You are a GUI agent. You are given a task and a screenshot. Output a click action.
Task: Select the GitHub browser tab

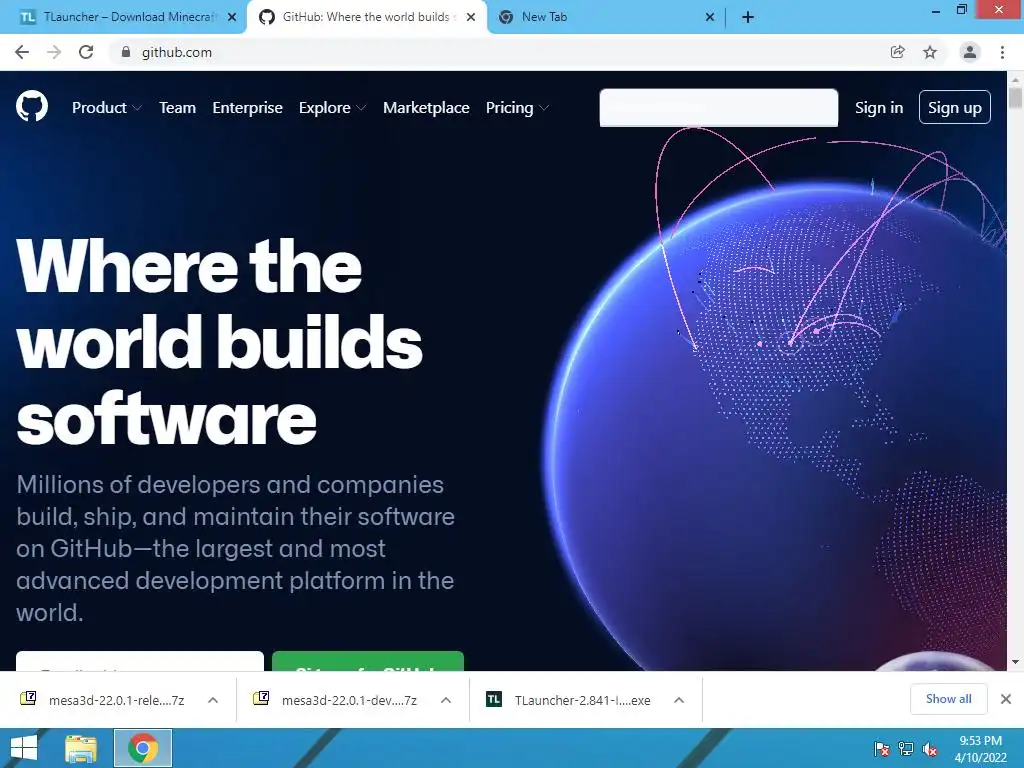tap(366, 17)
